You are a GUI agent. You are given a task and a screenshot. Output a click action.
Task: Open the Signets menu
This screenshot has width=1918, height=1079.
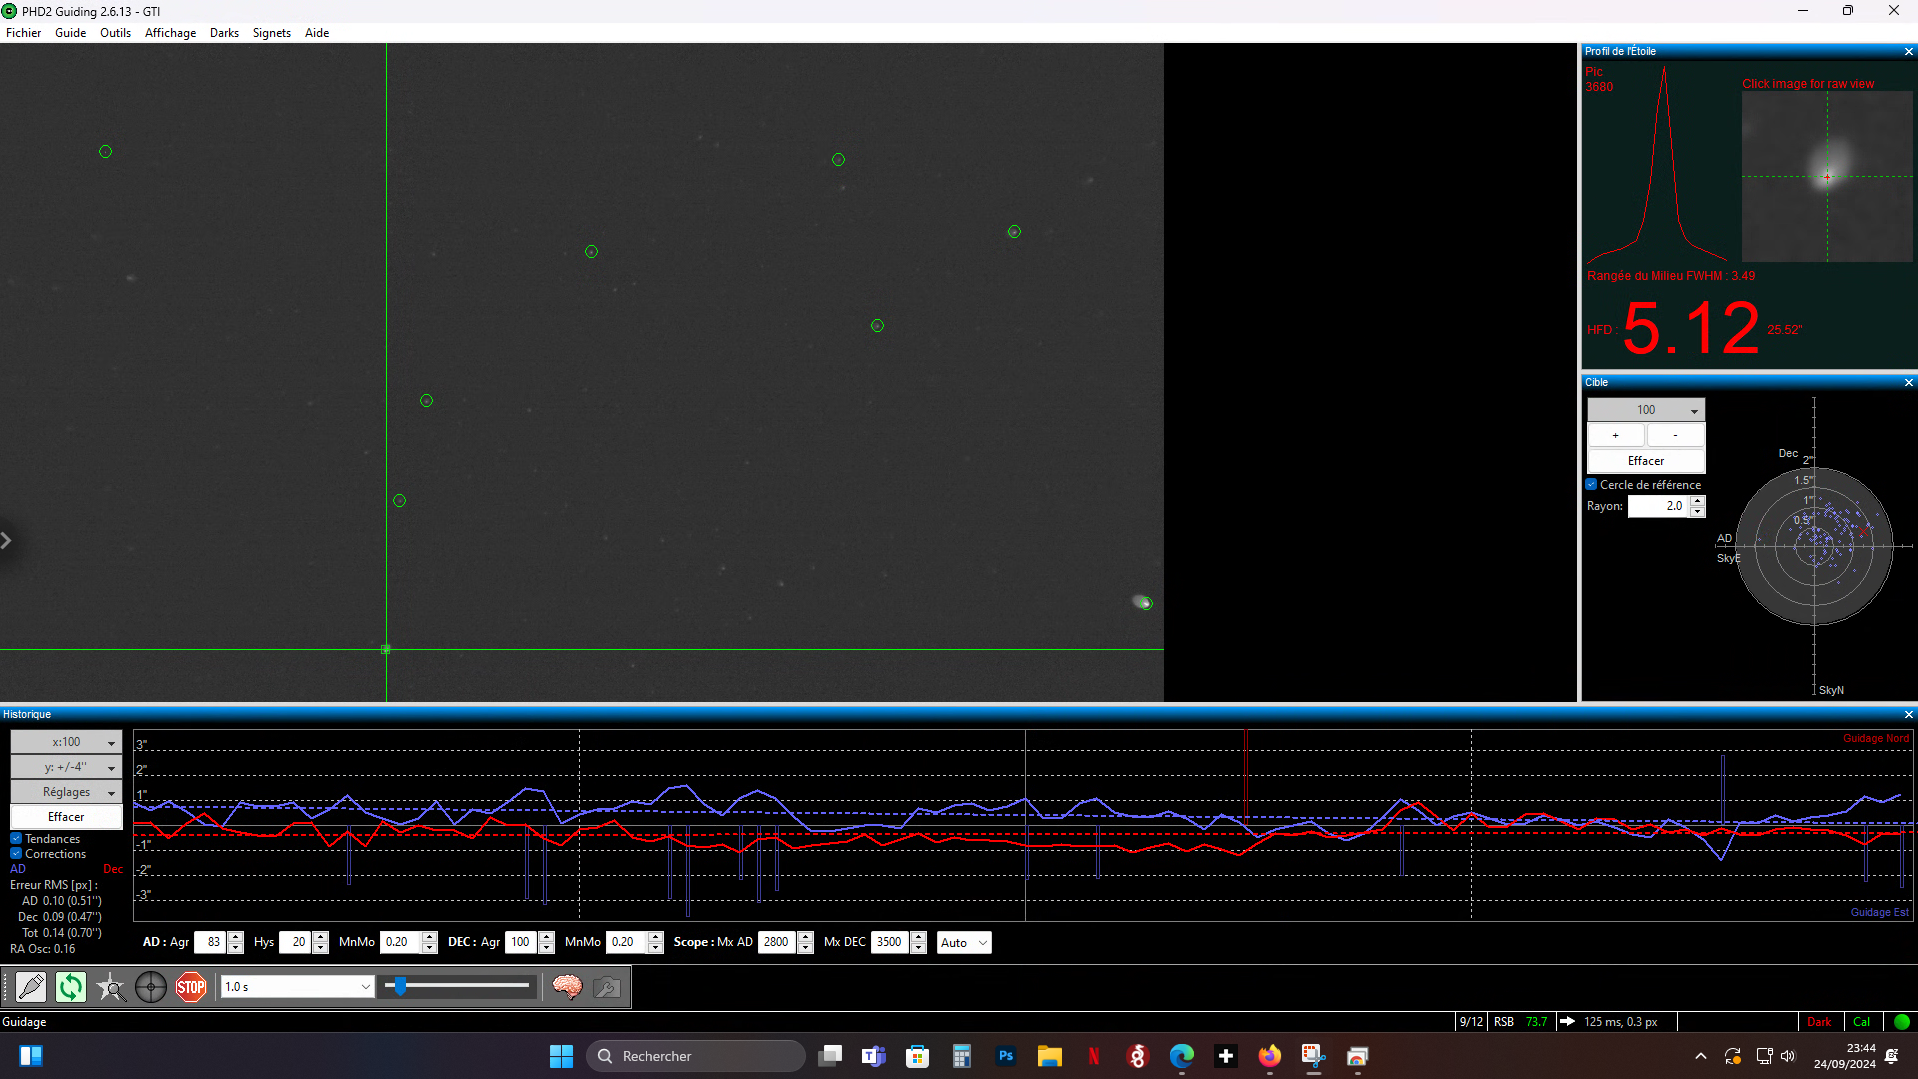pos(271,33)
